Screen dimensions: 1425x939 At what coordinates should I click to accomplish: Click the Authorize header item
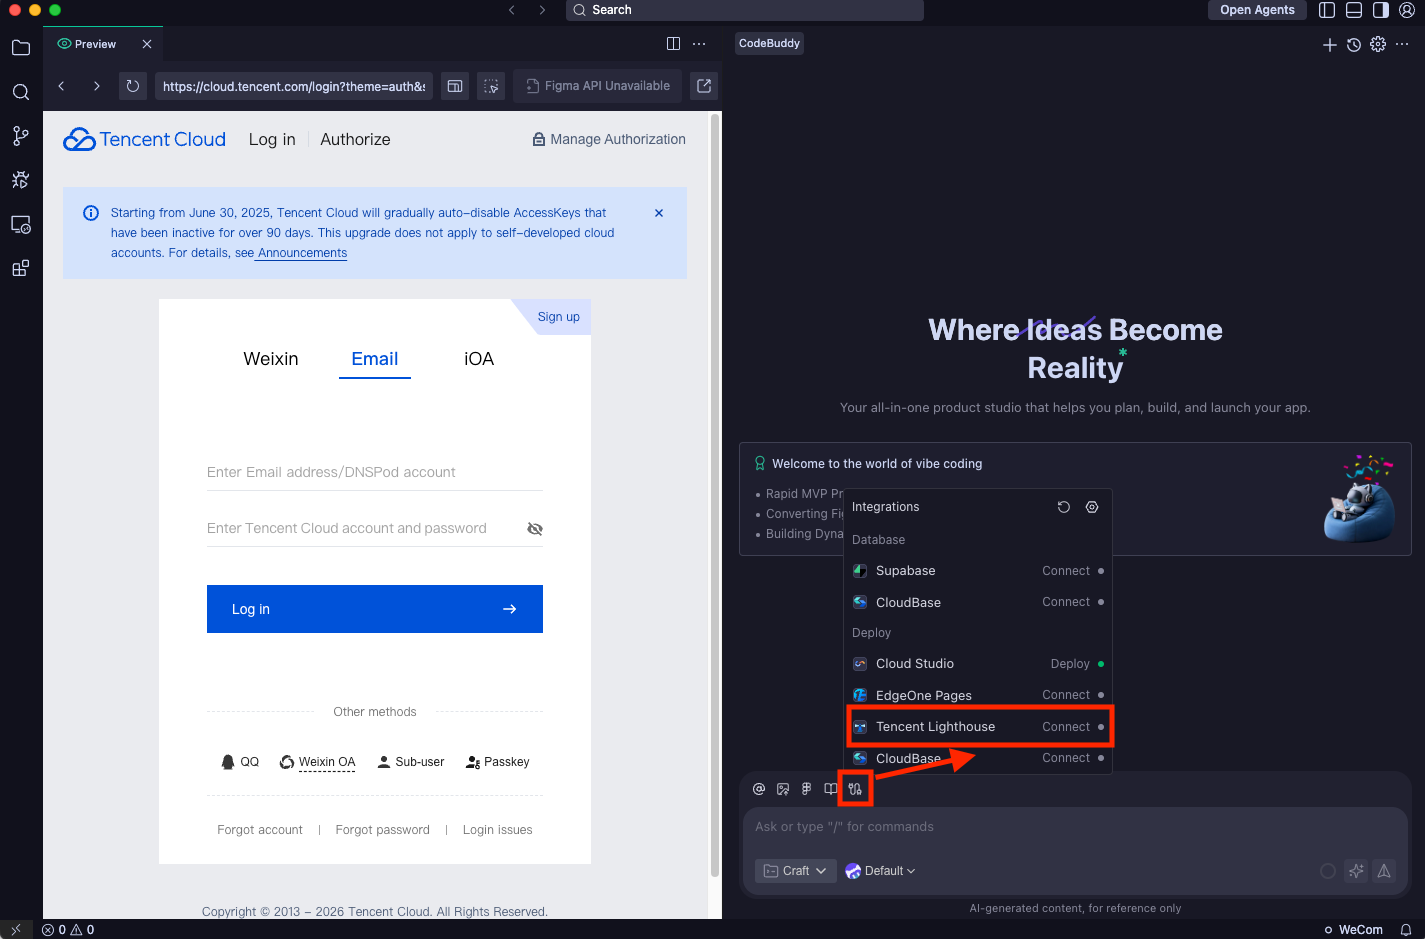point(355,140)
